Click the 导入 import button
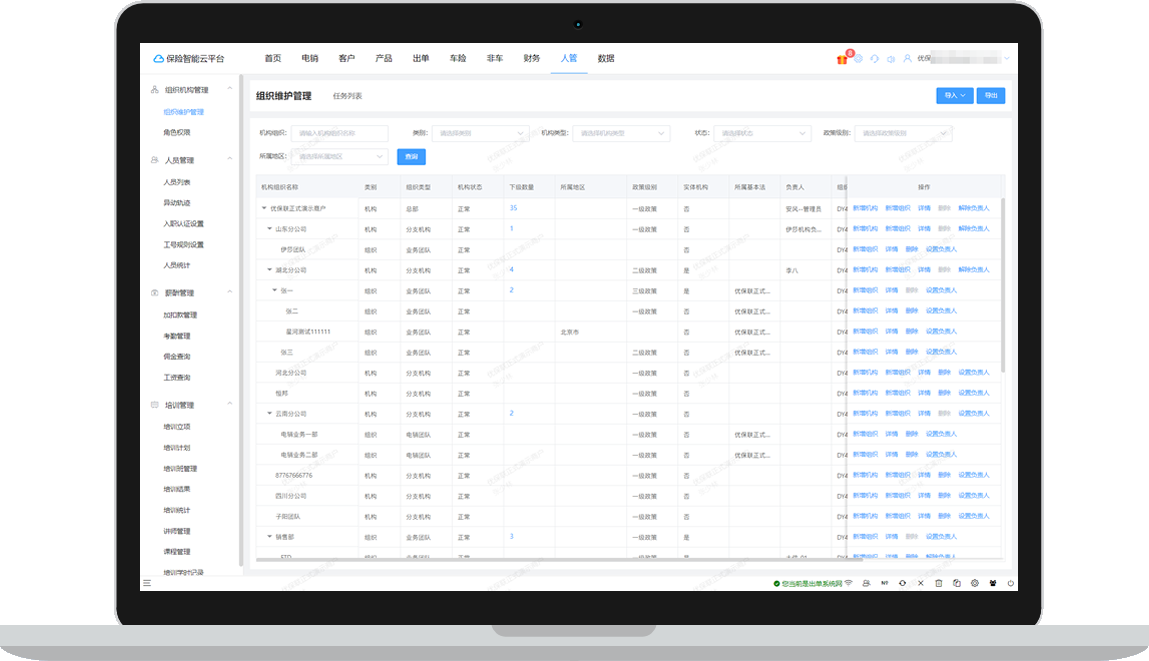Screen dimensions: 1149x661 pyautogui.click(x=954, y=95)
